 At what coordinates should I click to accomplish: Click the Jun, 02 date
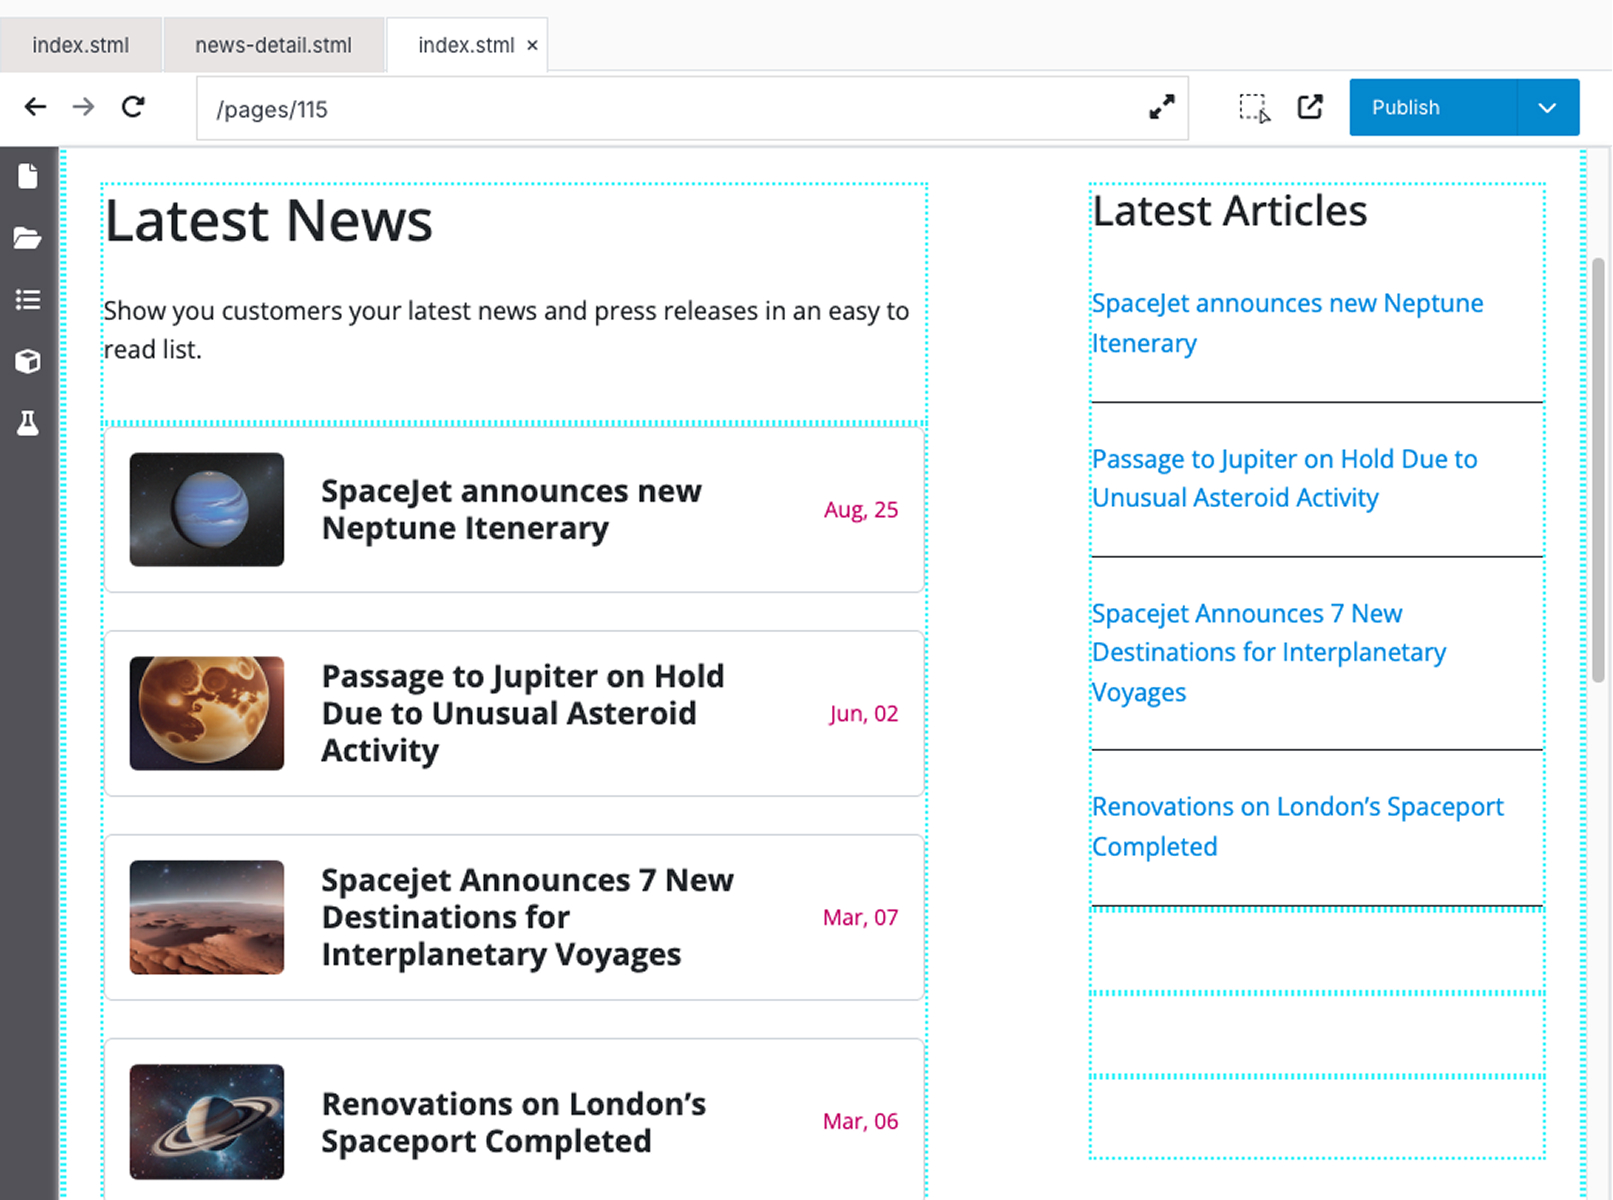point(864,713)
